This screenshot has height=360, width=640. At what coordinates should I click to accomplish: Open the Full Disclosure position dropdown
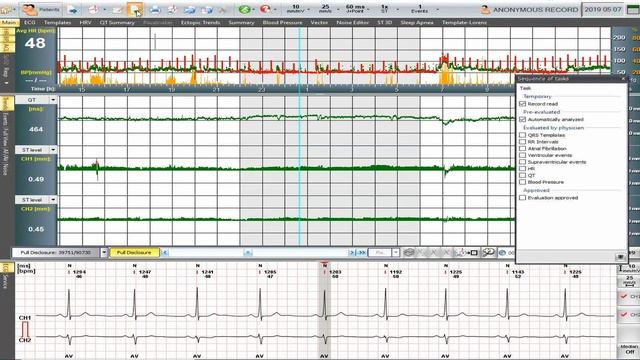[x=104, y=253]
